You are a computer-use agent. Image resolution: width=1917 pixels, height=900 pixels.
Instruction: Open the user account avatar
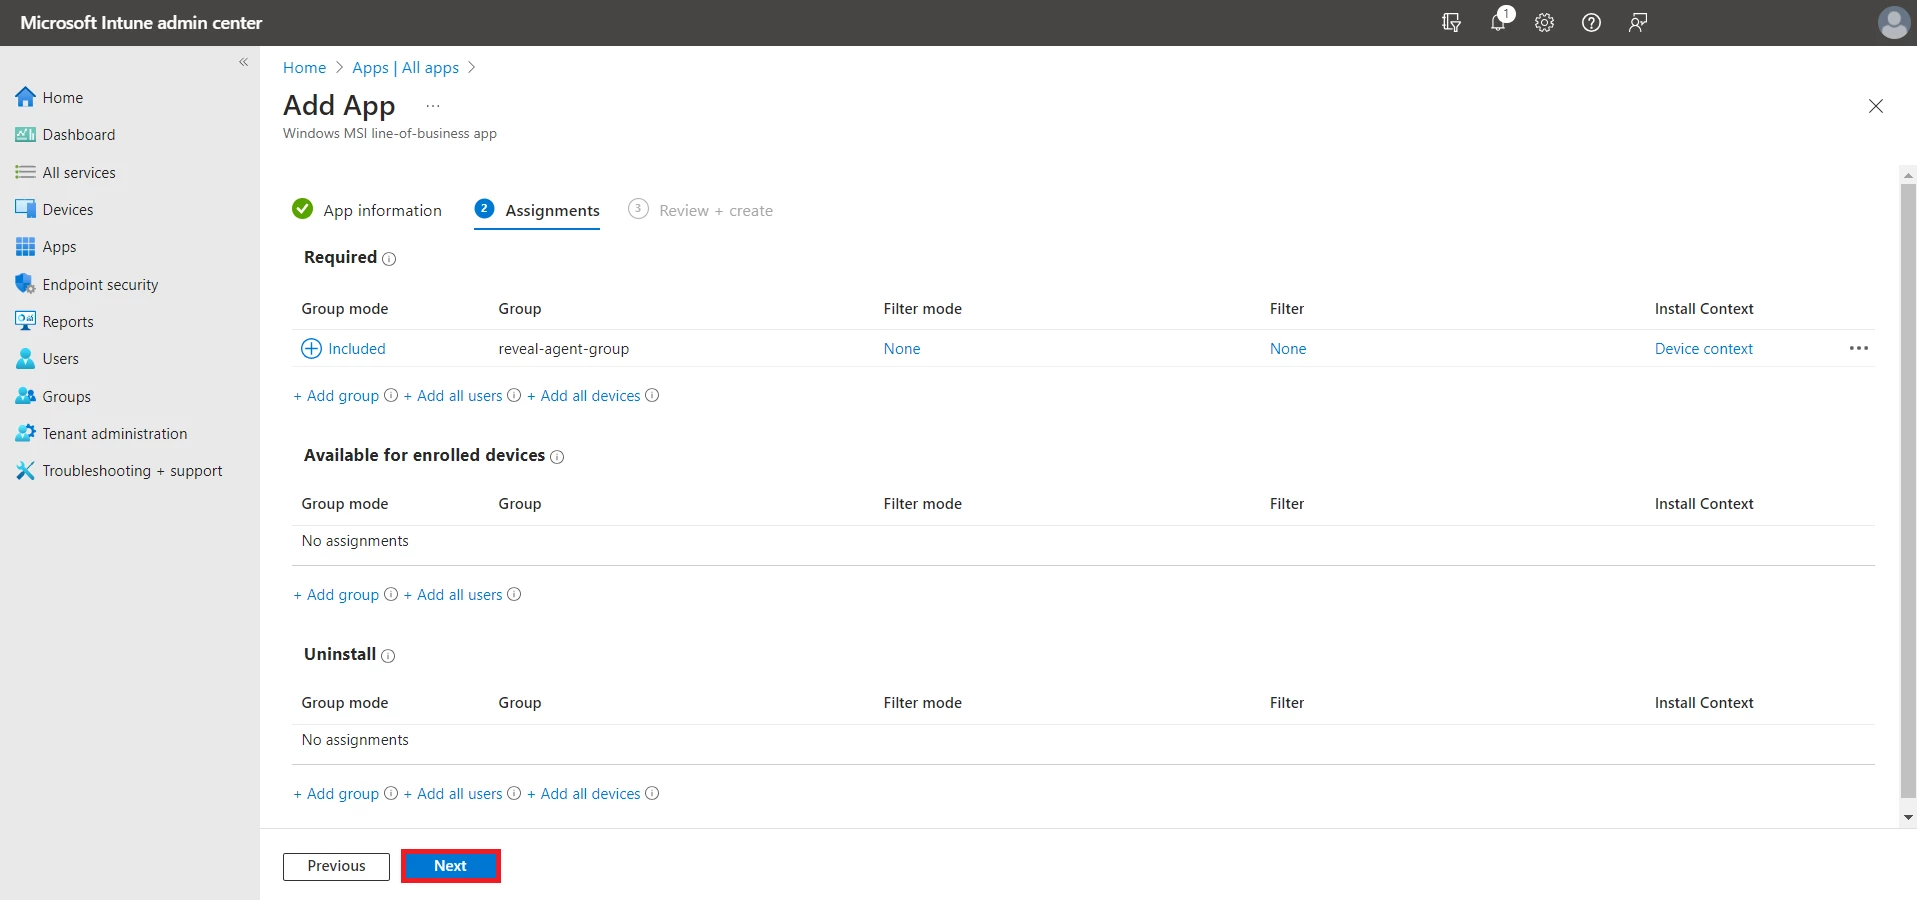click(1894, 22)
